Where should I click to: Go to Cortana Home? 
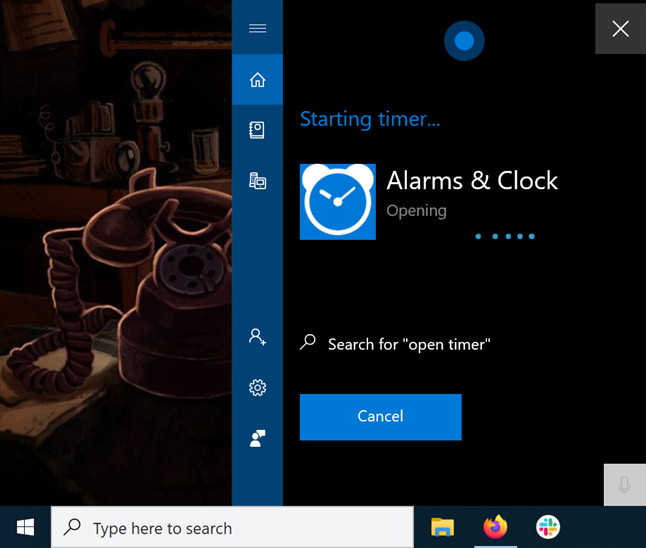[x=257, y=79]
